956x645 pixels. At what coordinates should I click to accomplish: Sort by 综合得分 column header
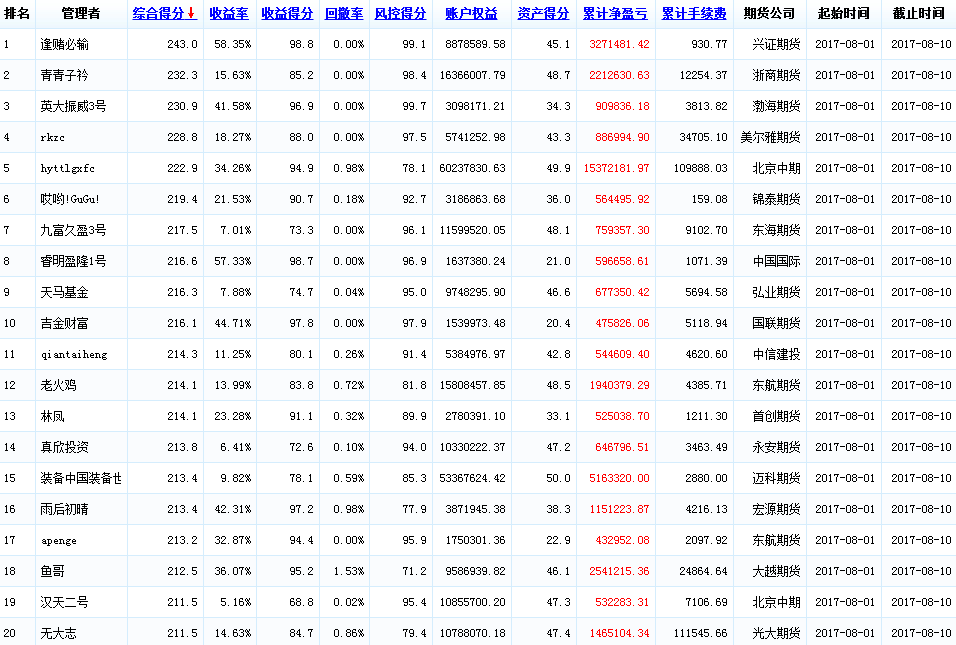(x=159, y=13)
